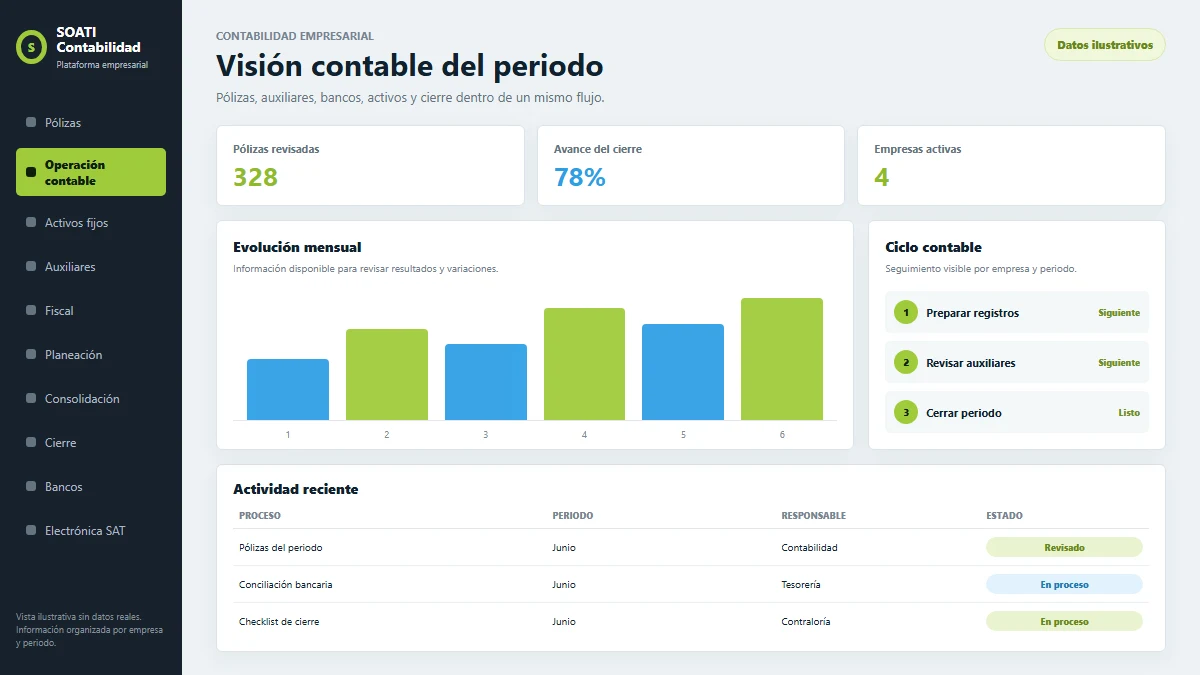Viewport: 1200px width, 675px height.
Task: Click Preparar registros step label
Action: click(973, 313)
